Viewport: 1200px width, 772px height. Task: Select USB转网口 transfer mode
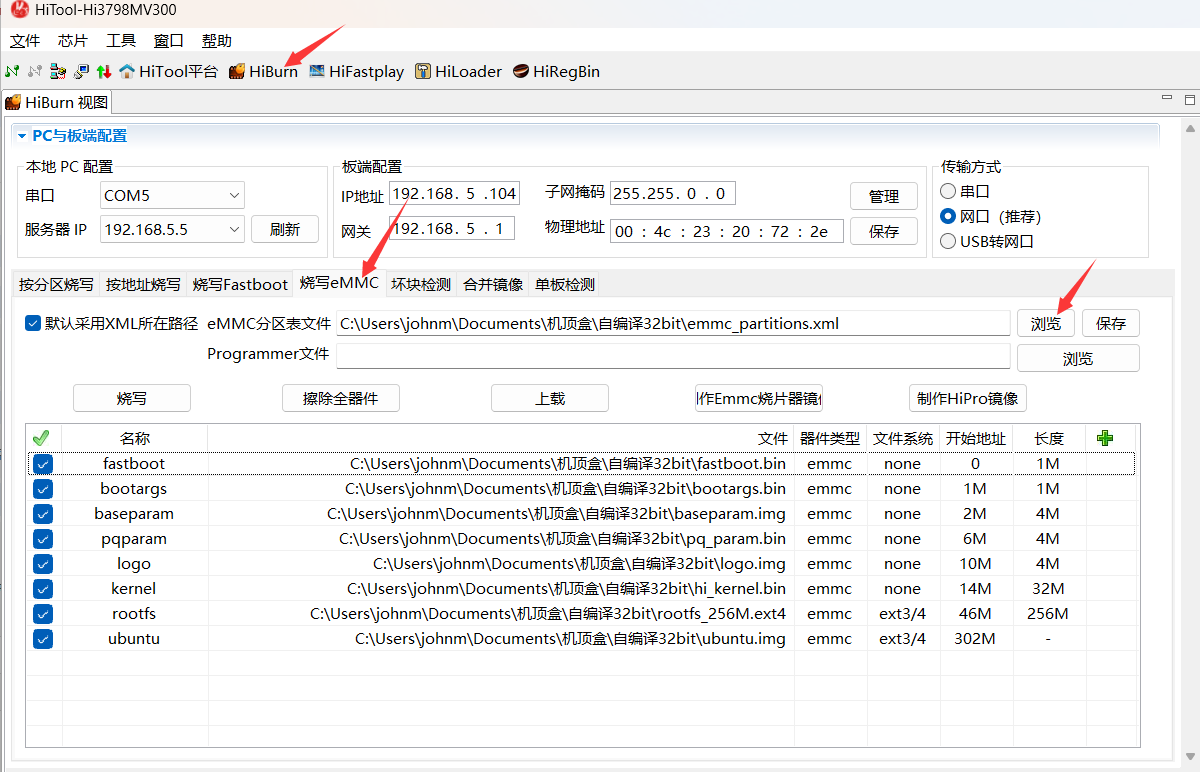point(948,241)
